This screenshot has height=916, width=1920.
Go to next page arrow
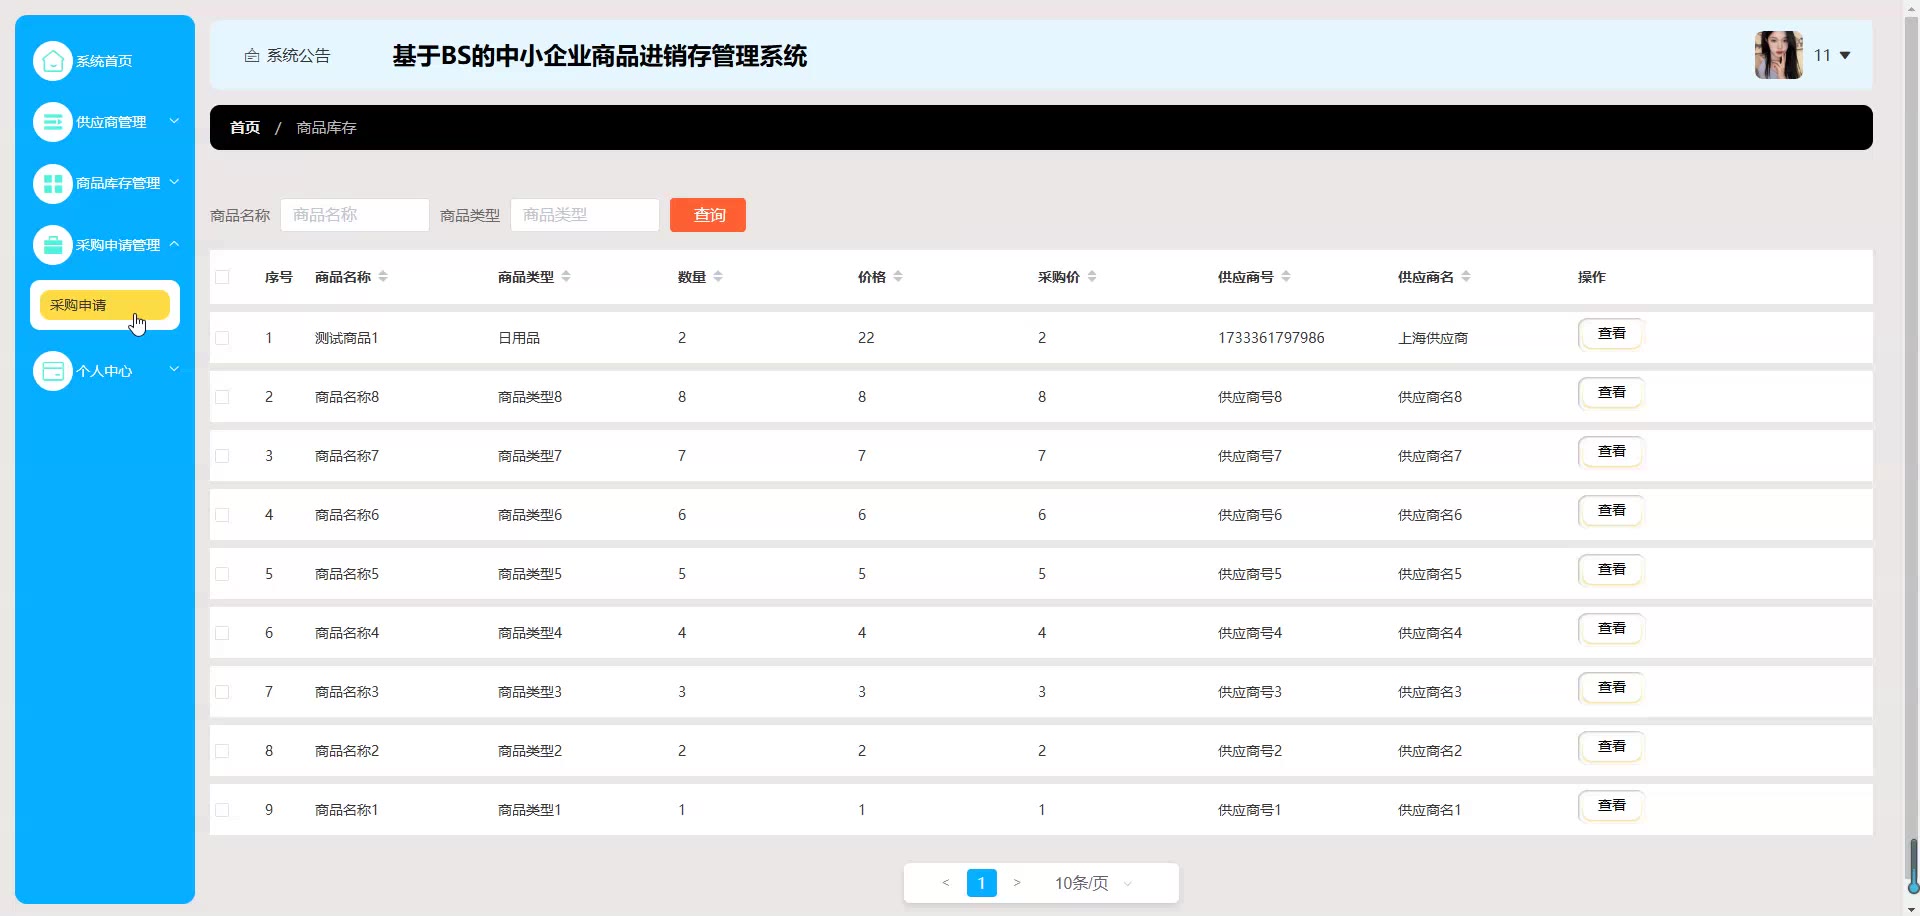tap(1017, 883)
